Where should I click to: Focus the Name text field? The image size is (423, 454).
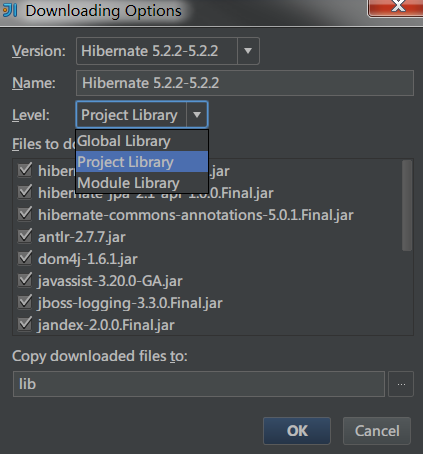pos(245,83)
